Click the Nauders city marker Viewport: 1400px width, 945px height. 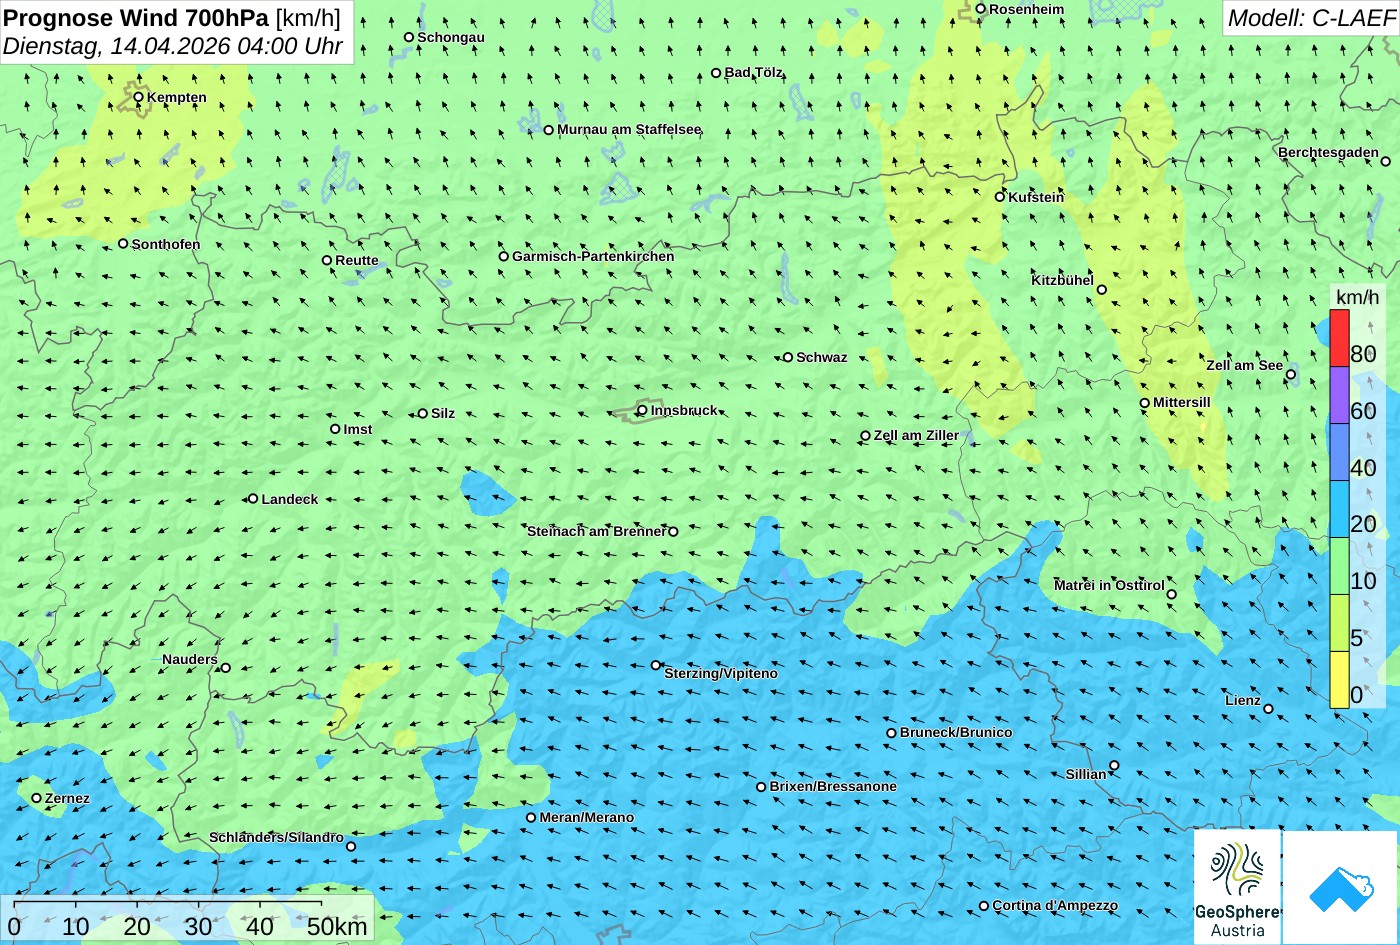[x=226, y=668]
